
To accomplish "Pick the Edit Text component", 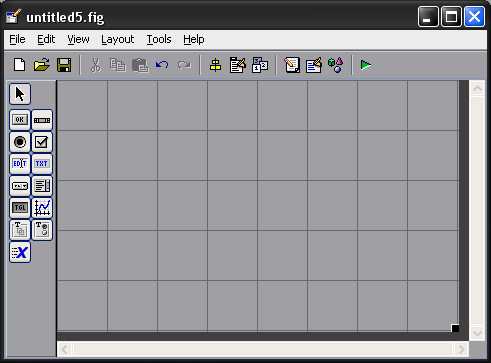I will [x=20, y=164].
